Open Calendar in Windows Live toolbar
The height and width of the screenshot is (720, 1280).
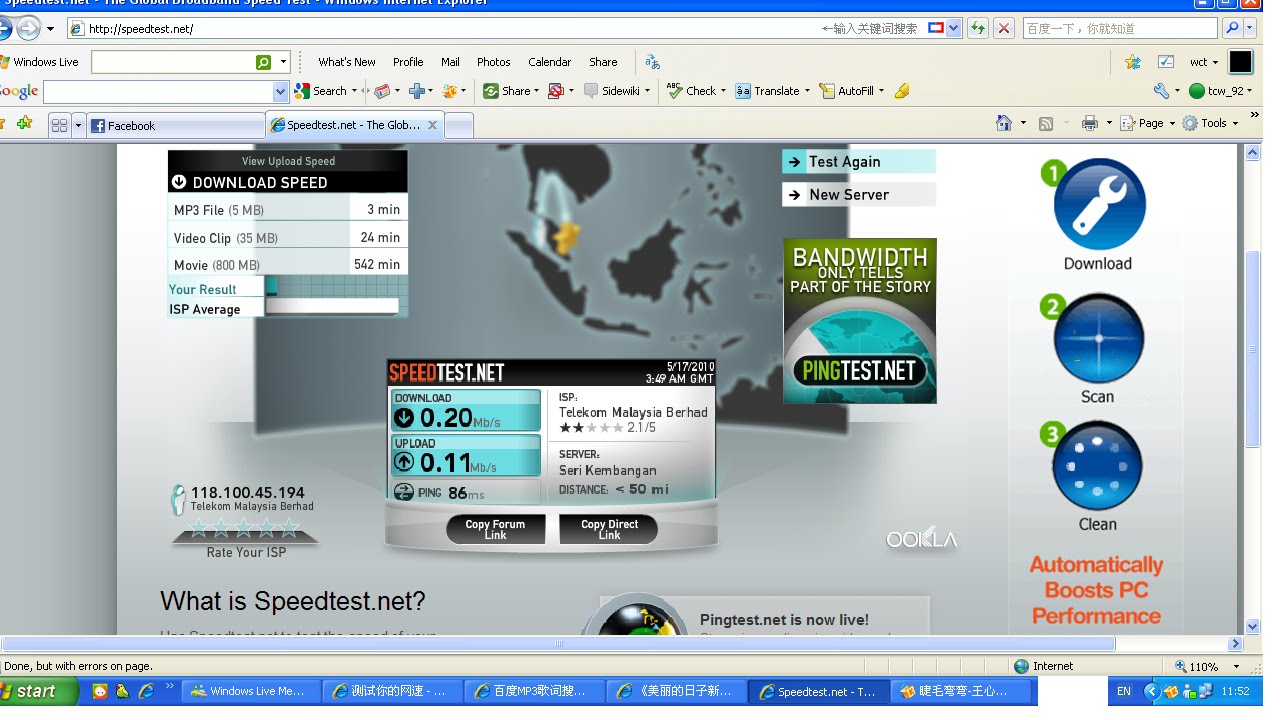click(549, 62)
